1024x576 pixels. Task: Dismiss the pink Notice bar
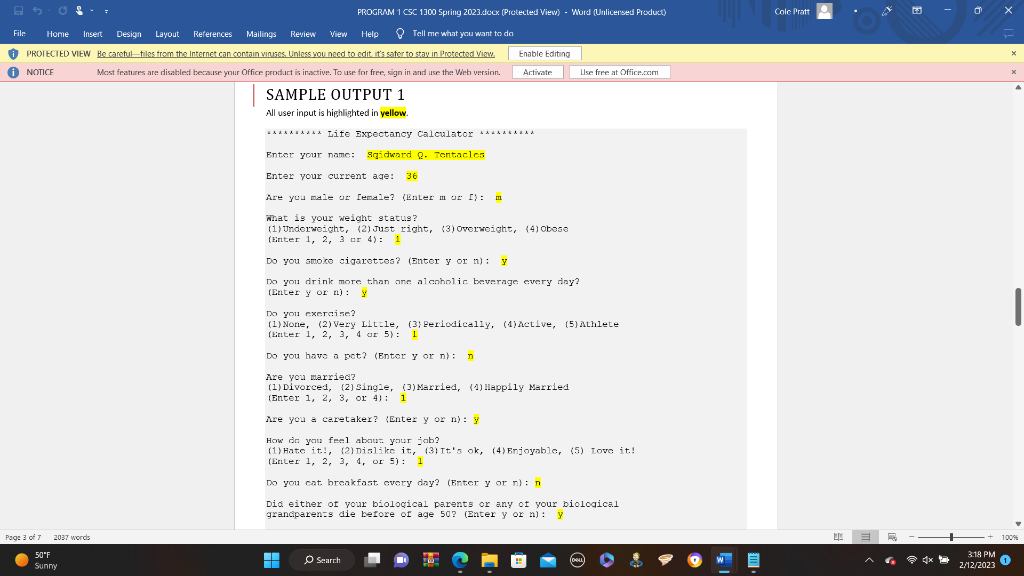tap(1014, 72)
